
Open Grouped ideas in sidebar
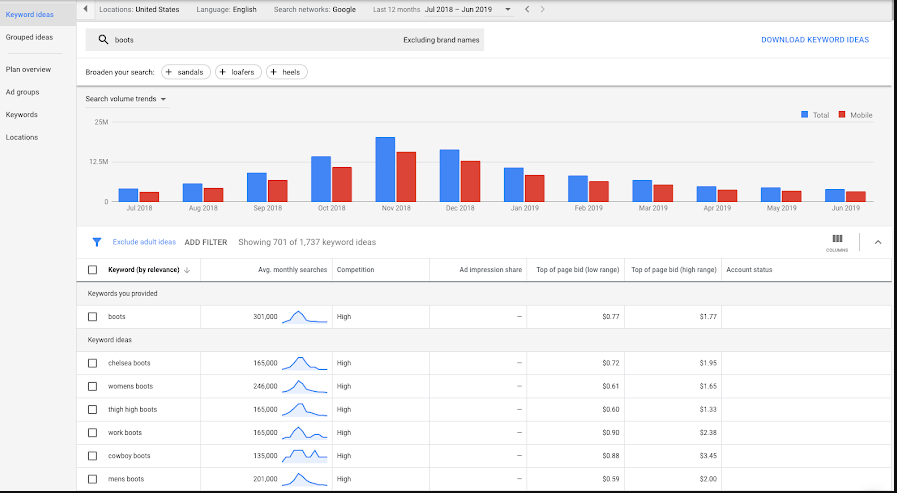(x=29, y=37)
